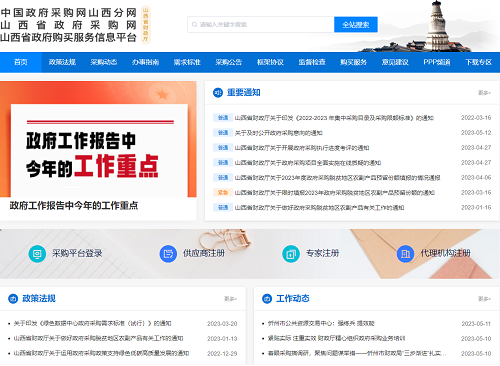500x366 pixels.
Task: Open 忻州市财政局 news ending in ellipsis
Action: [357, 353]
